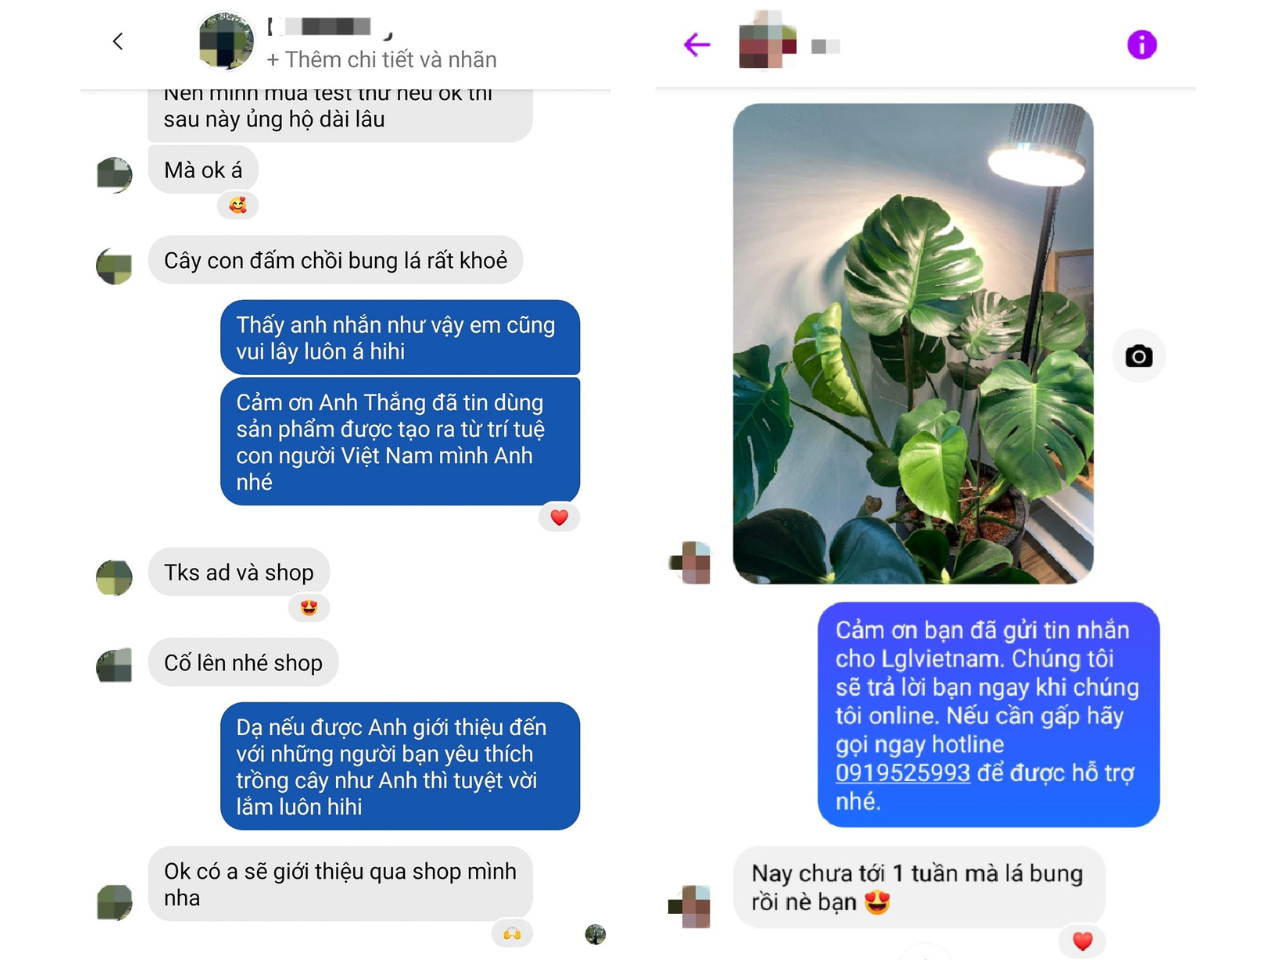Go back using the black left chevron
This screenshot has width=1280, height=960.
(x=118, y=41)
